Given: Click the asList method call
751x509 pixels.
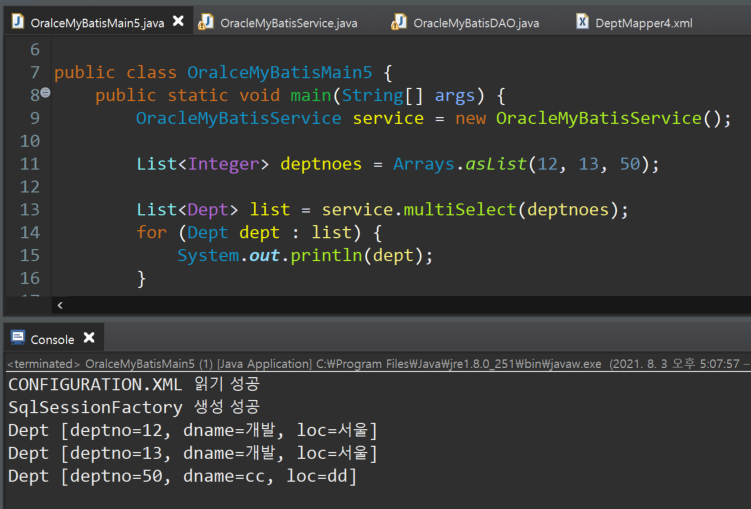Looking at the screenshot, I should [496, 164].
